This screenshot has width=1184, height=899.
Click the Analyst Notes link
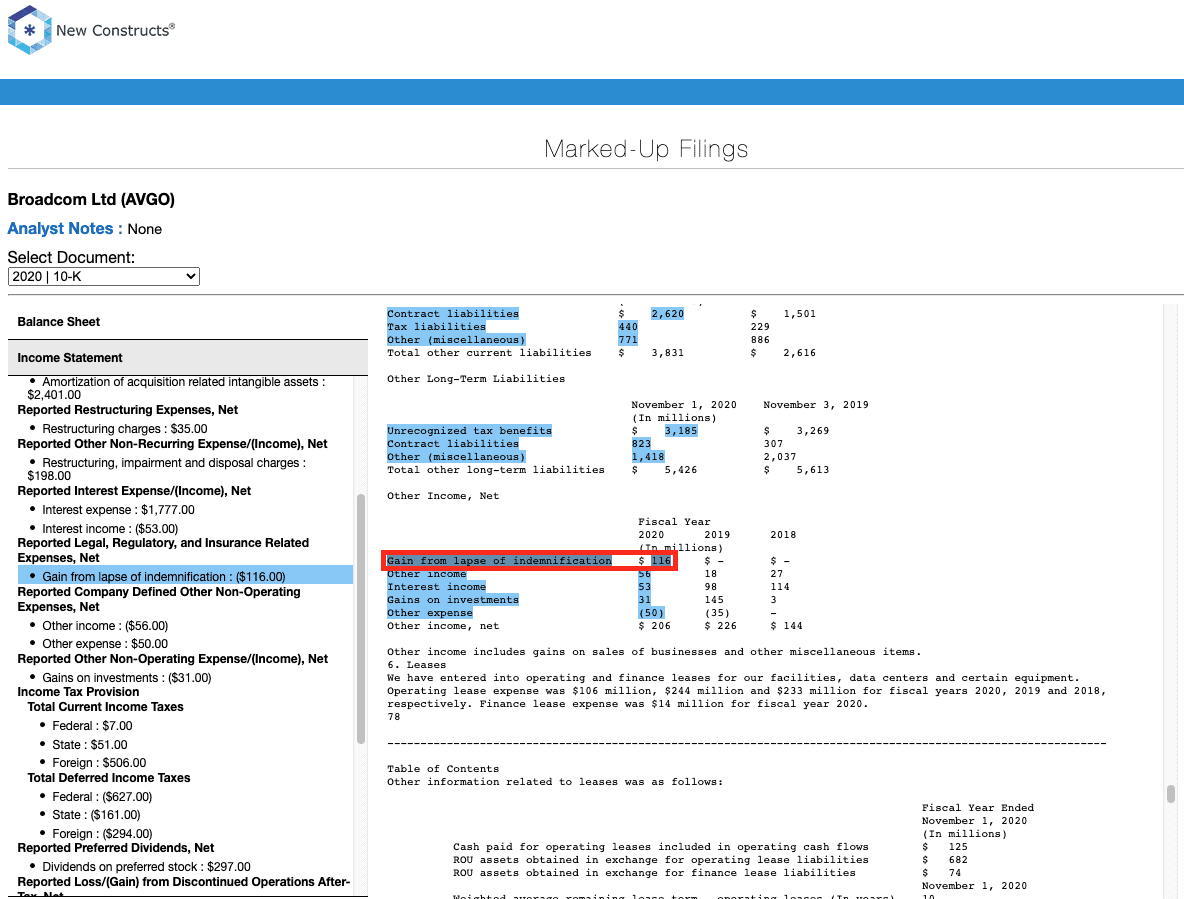pyautogui.click(x=65, y=229)
